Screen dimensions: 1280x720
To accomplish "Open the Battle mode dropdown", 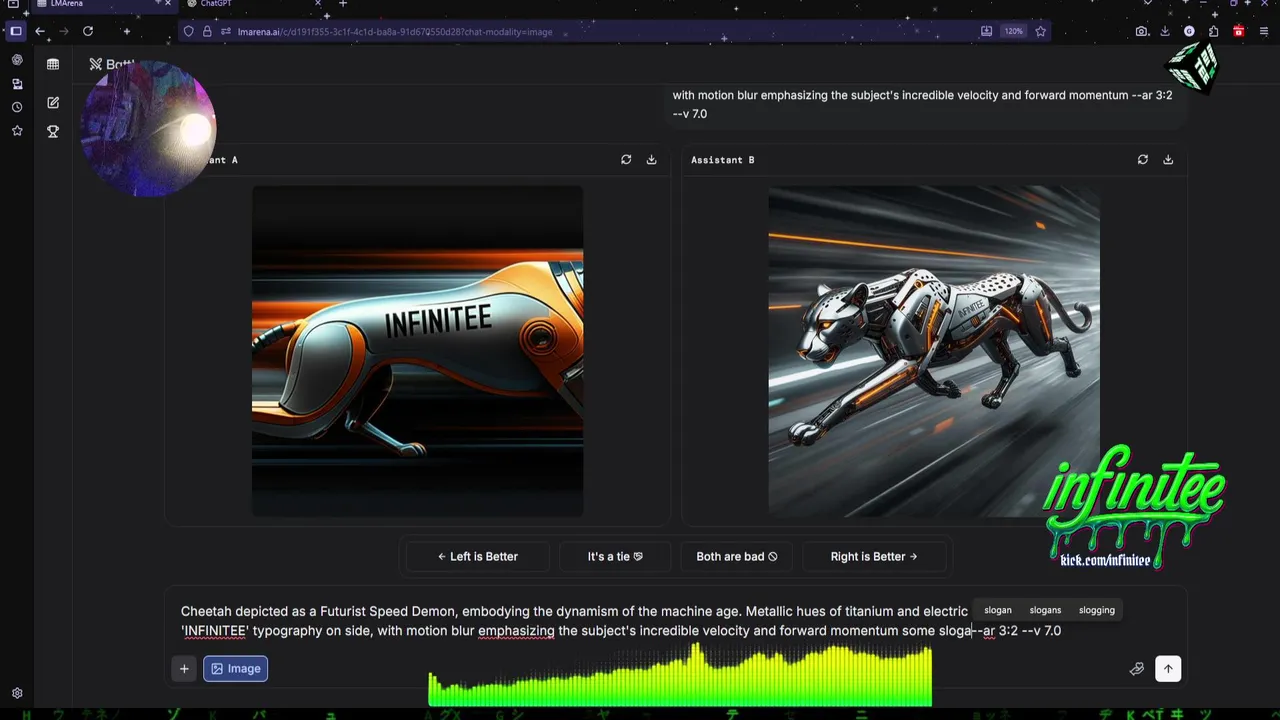I will point(112,64).
